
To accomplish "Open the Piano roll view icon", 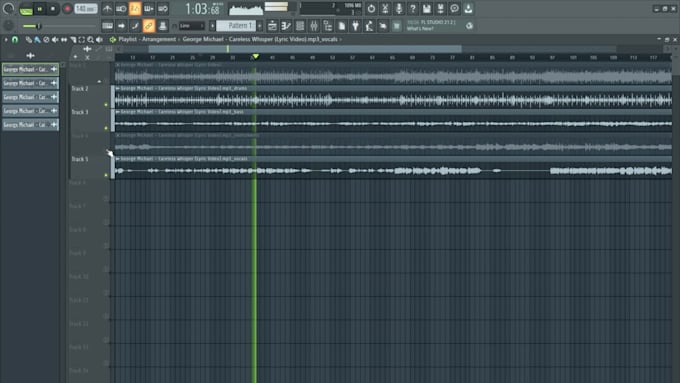I will tap(286, 26).
